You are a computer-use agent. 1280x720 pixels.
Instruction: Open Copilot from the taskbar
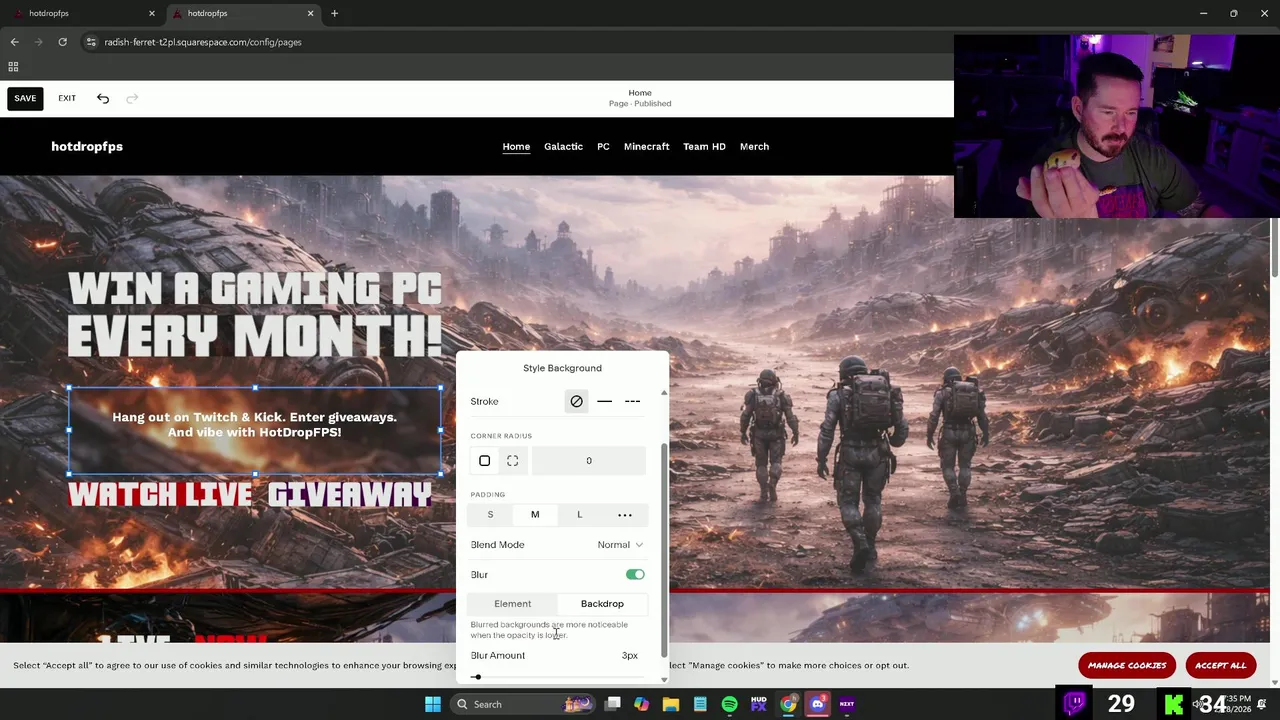click(x=641, y=704)
